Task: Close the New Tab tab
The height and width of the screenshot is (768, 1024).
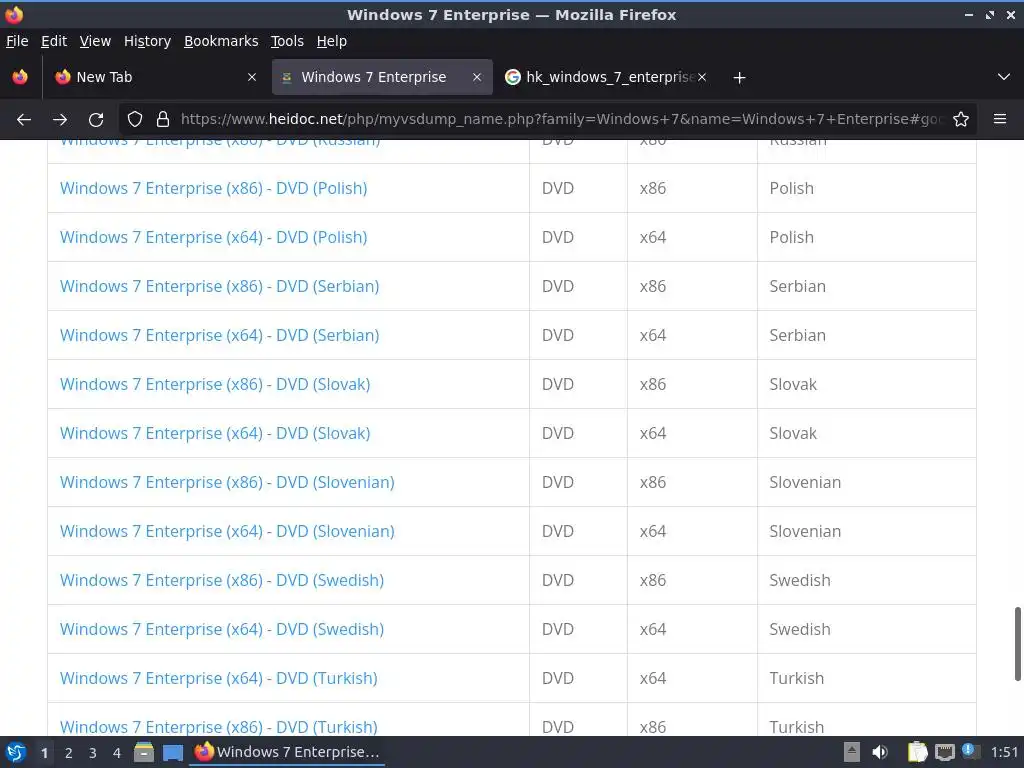Action: click(x=251, y=77)
